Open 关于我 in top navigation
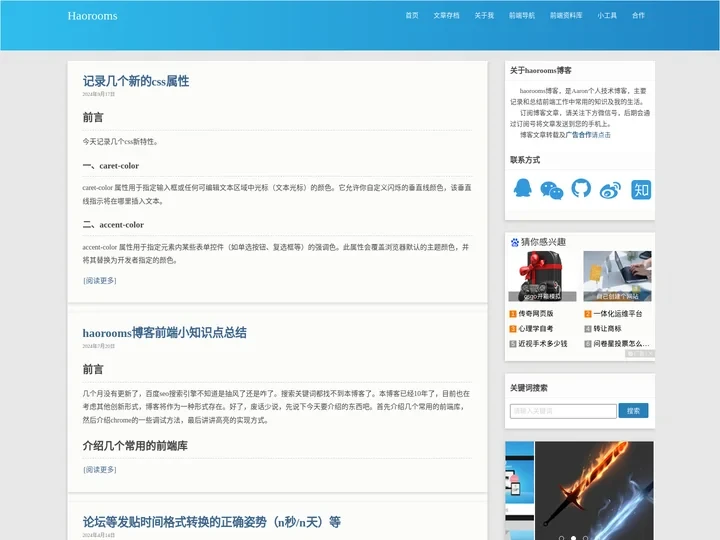Viewport: 720px width, 540px height. pos(484,16)
